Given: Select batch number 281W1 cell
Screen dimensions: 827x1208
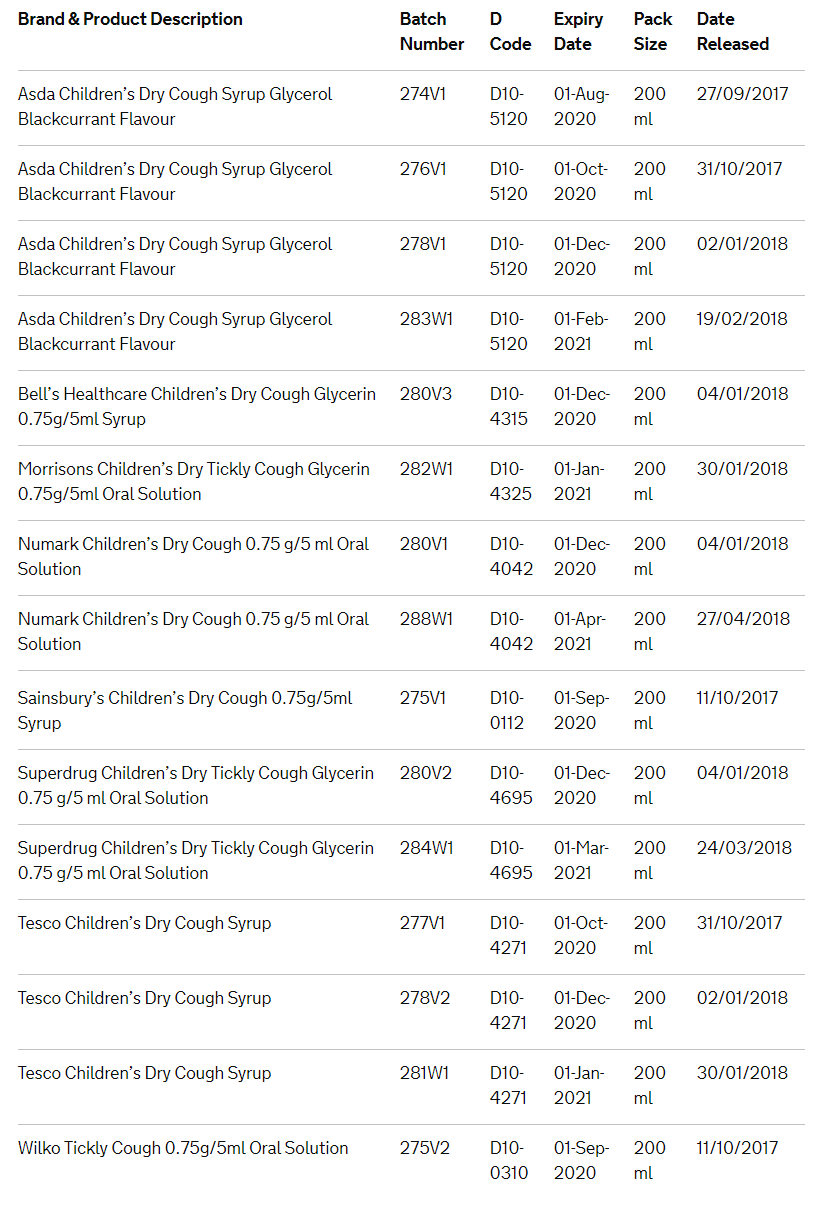Looking at the screenshot, I should pyautogui.click(x=424, y=1073).
